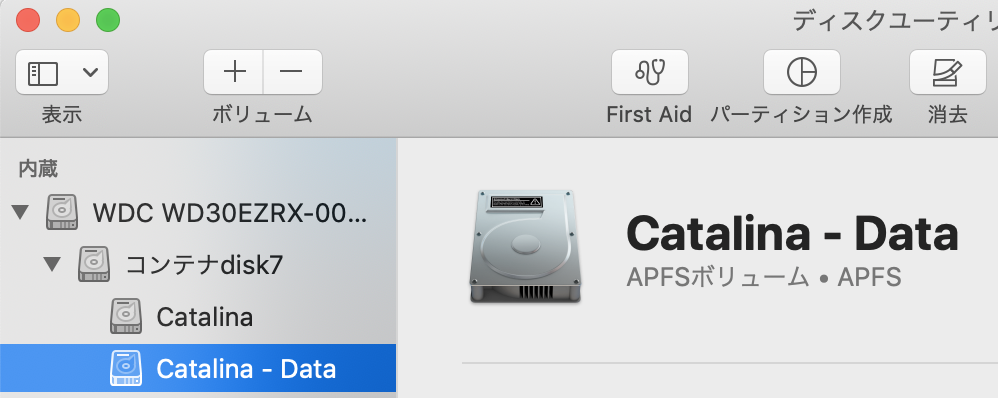This screenshot has height=398, width=998.
Task: Remove a volume with the minus button
Action: click(292, 72)
